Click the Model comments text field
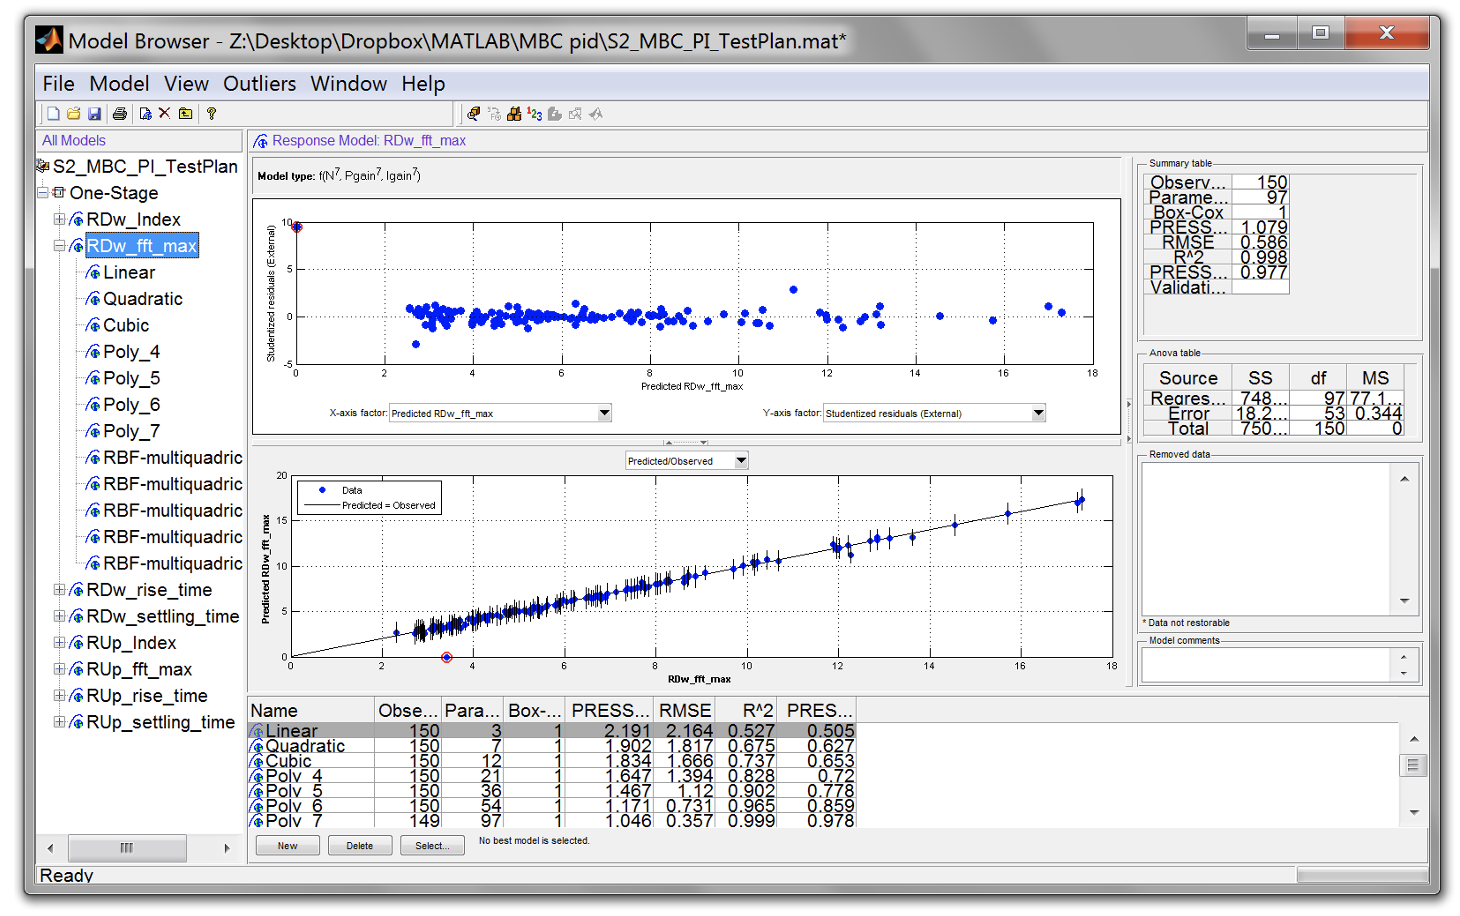1460x916 pixels. [x=1265, y=665]
